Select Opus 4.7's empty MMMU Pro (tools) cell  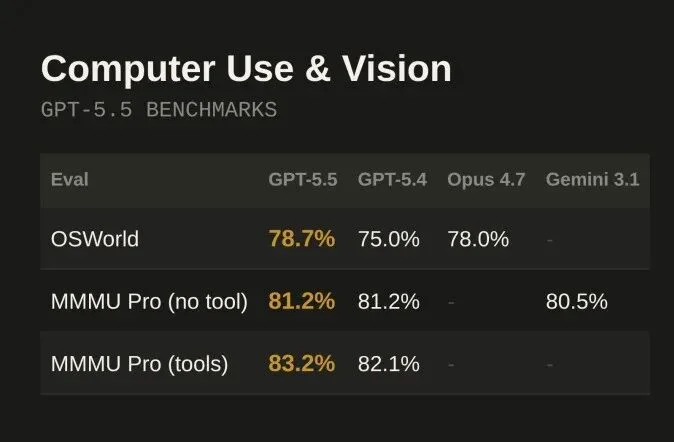pyautogui.click(x=451, y=365)
